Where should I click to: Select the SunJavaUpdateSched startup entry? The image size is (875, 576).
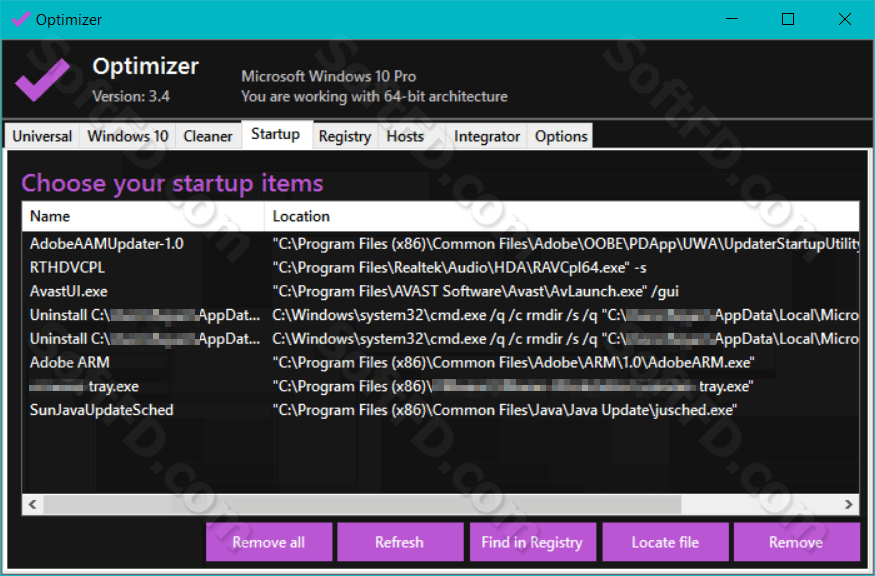point(102,410)
